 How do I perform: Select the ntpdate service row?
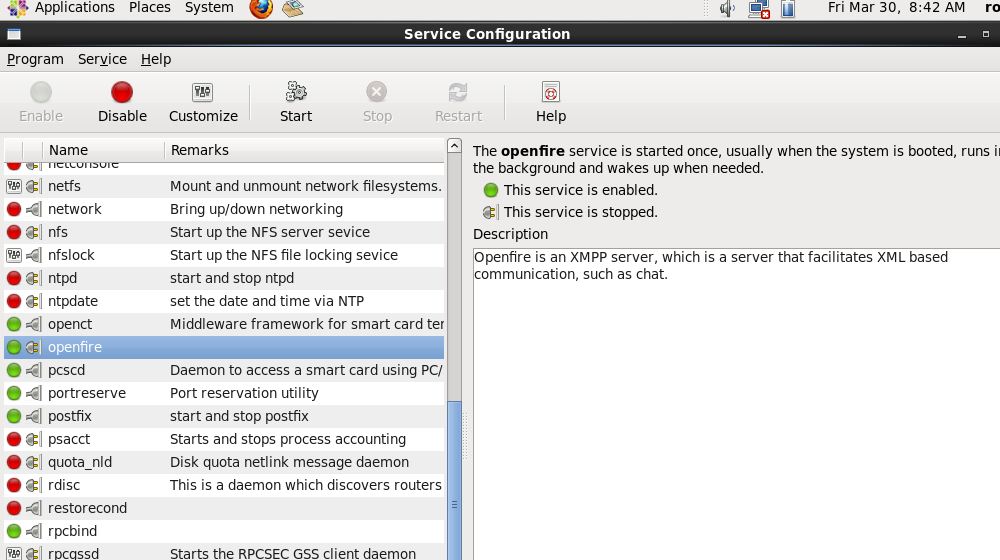224,301
